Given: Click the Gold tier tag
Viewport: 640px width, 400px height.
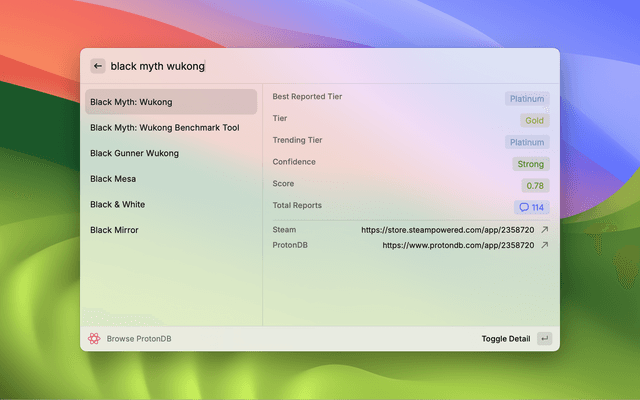Looking at the screenshot, I should coord(535,121).
